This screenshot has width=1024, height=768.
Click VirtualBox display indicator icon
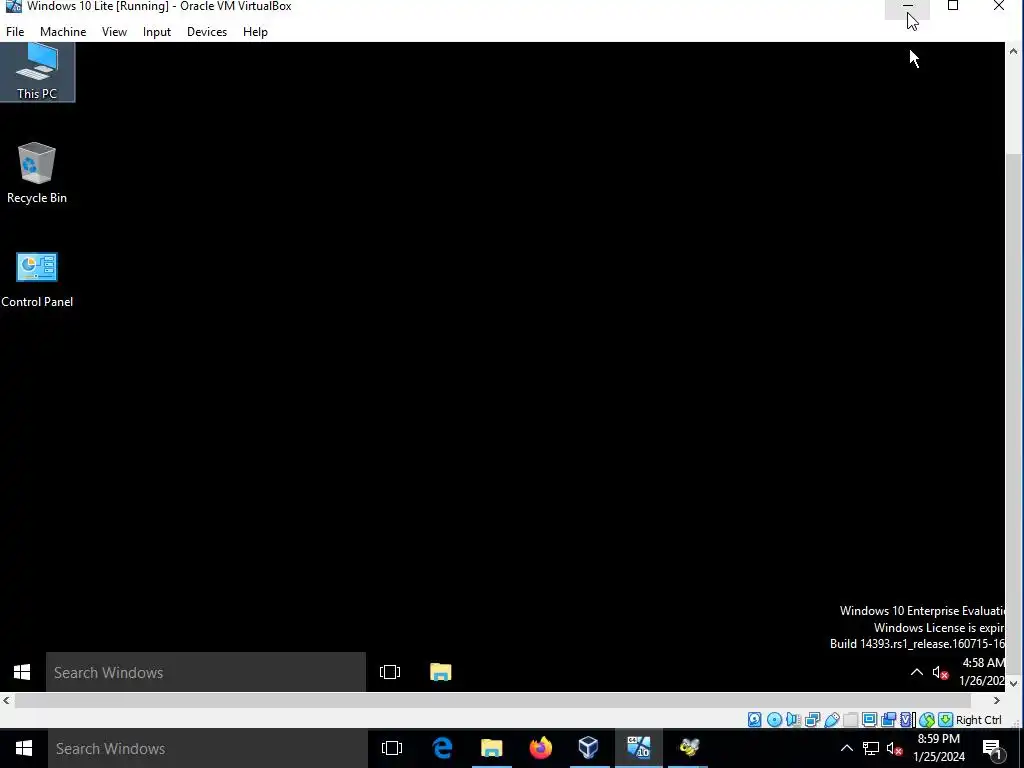(x=869, y=720)
